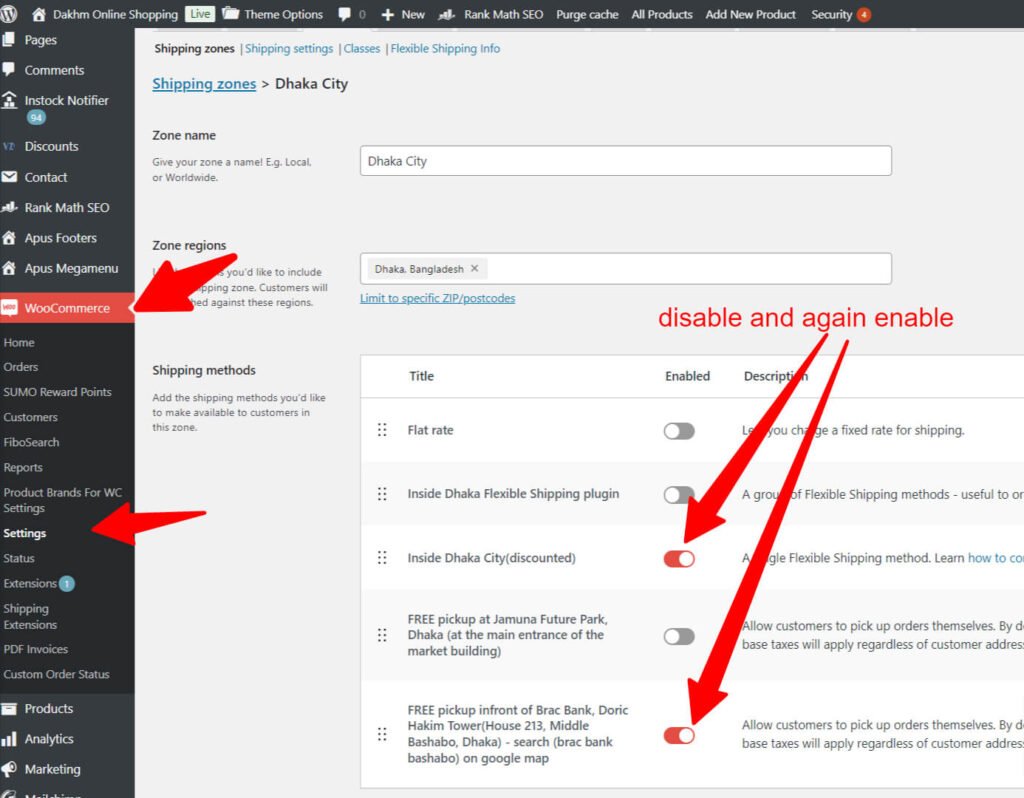Open the Shipping zones breadcrumb link
The width and height of the screenshot is (1024, 798).
tap(203, 84)
